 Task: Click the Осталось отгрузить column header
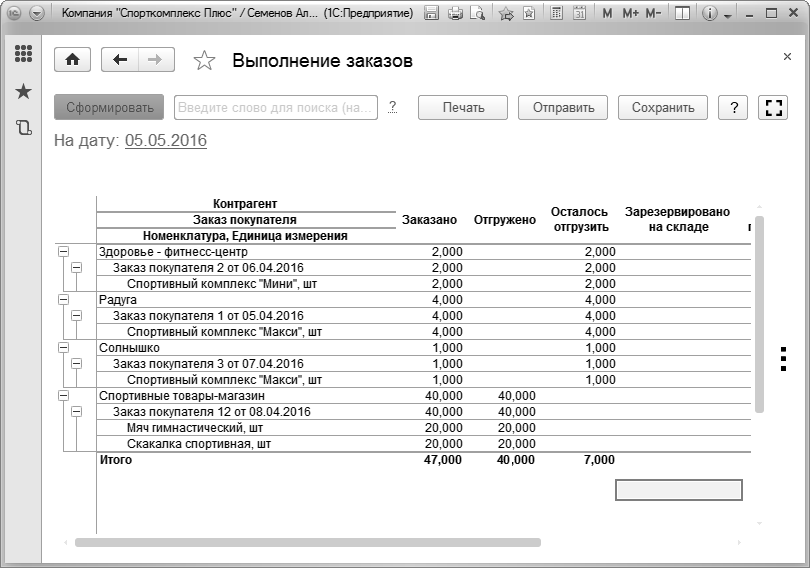(580, 219)
